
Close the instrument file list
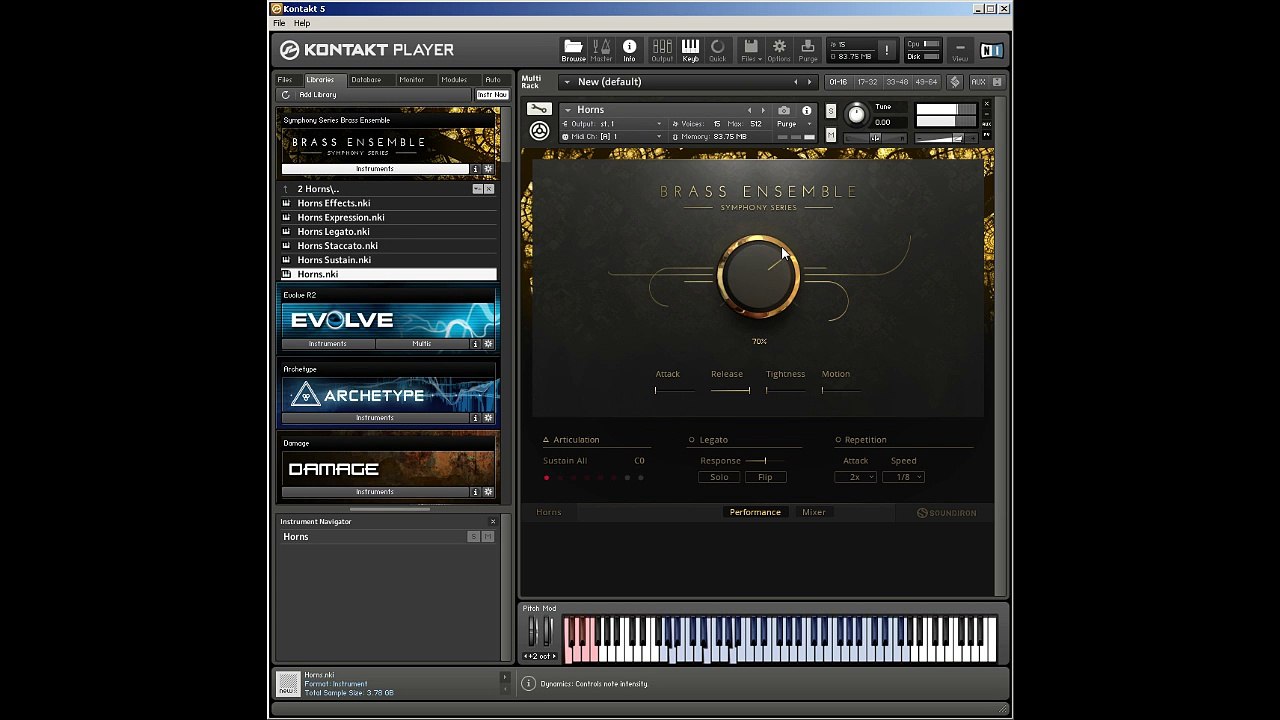(489, 189)
